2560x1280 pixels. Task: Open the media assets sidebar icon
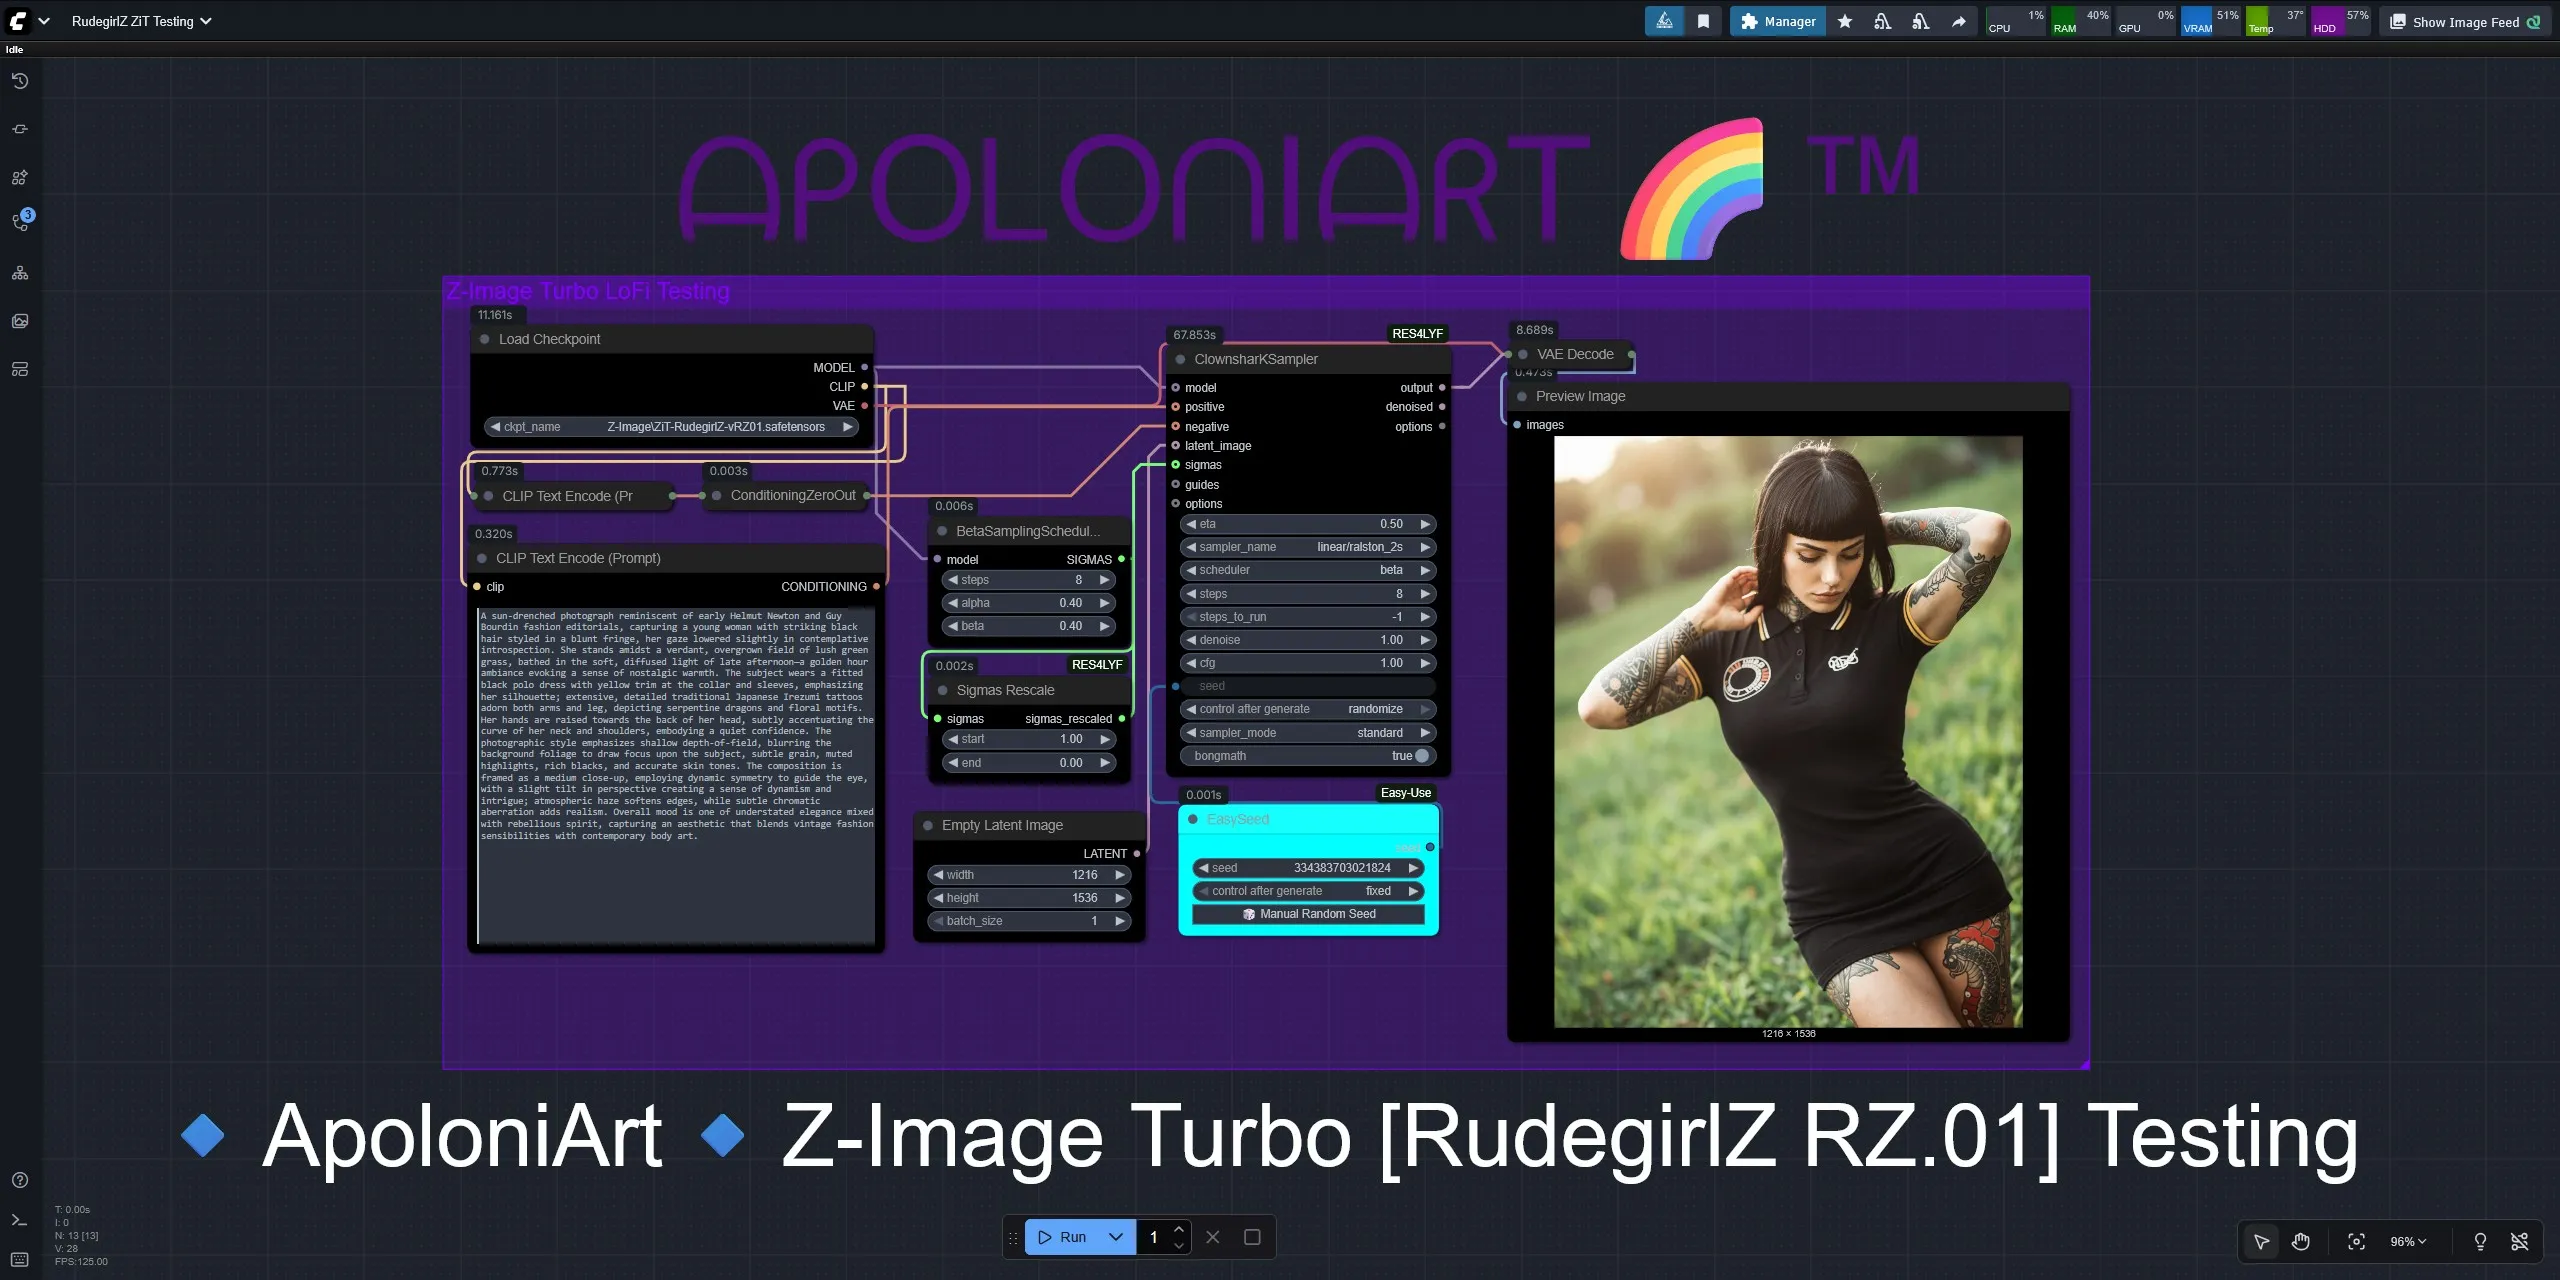[20, 321]
